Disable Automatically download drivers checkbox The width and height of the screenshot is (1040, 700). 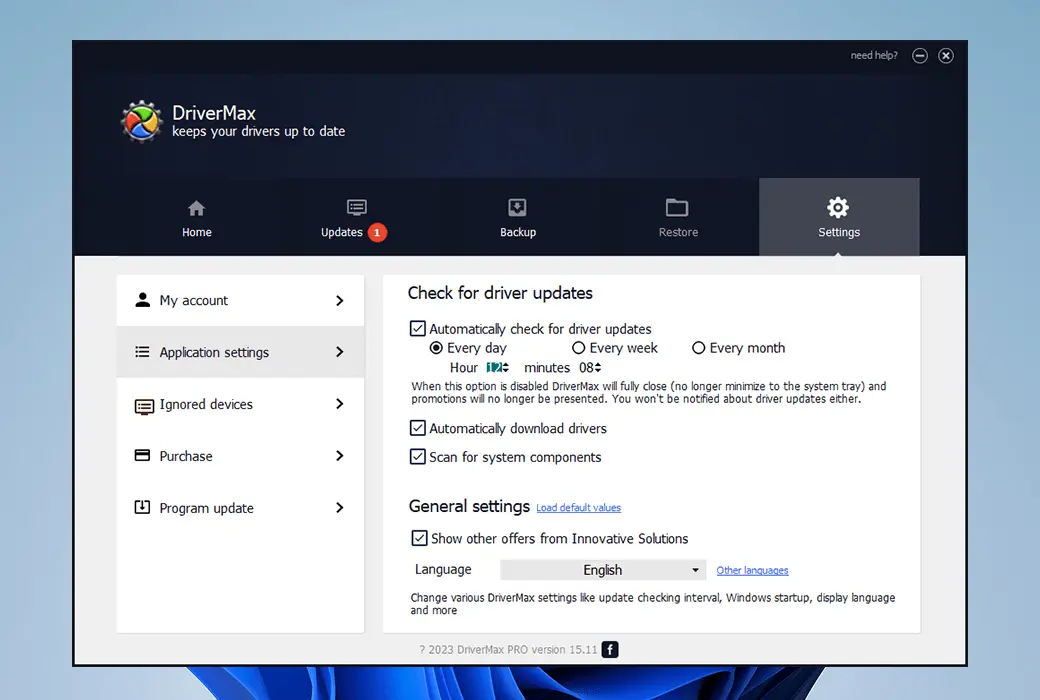[x=418, y=428]
